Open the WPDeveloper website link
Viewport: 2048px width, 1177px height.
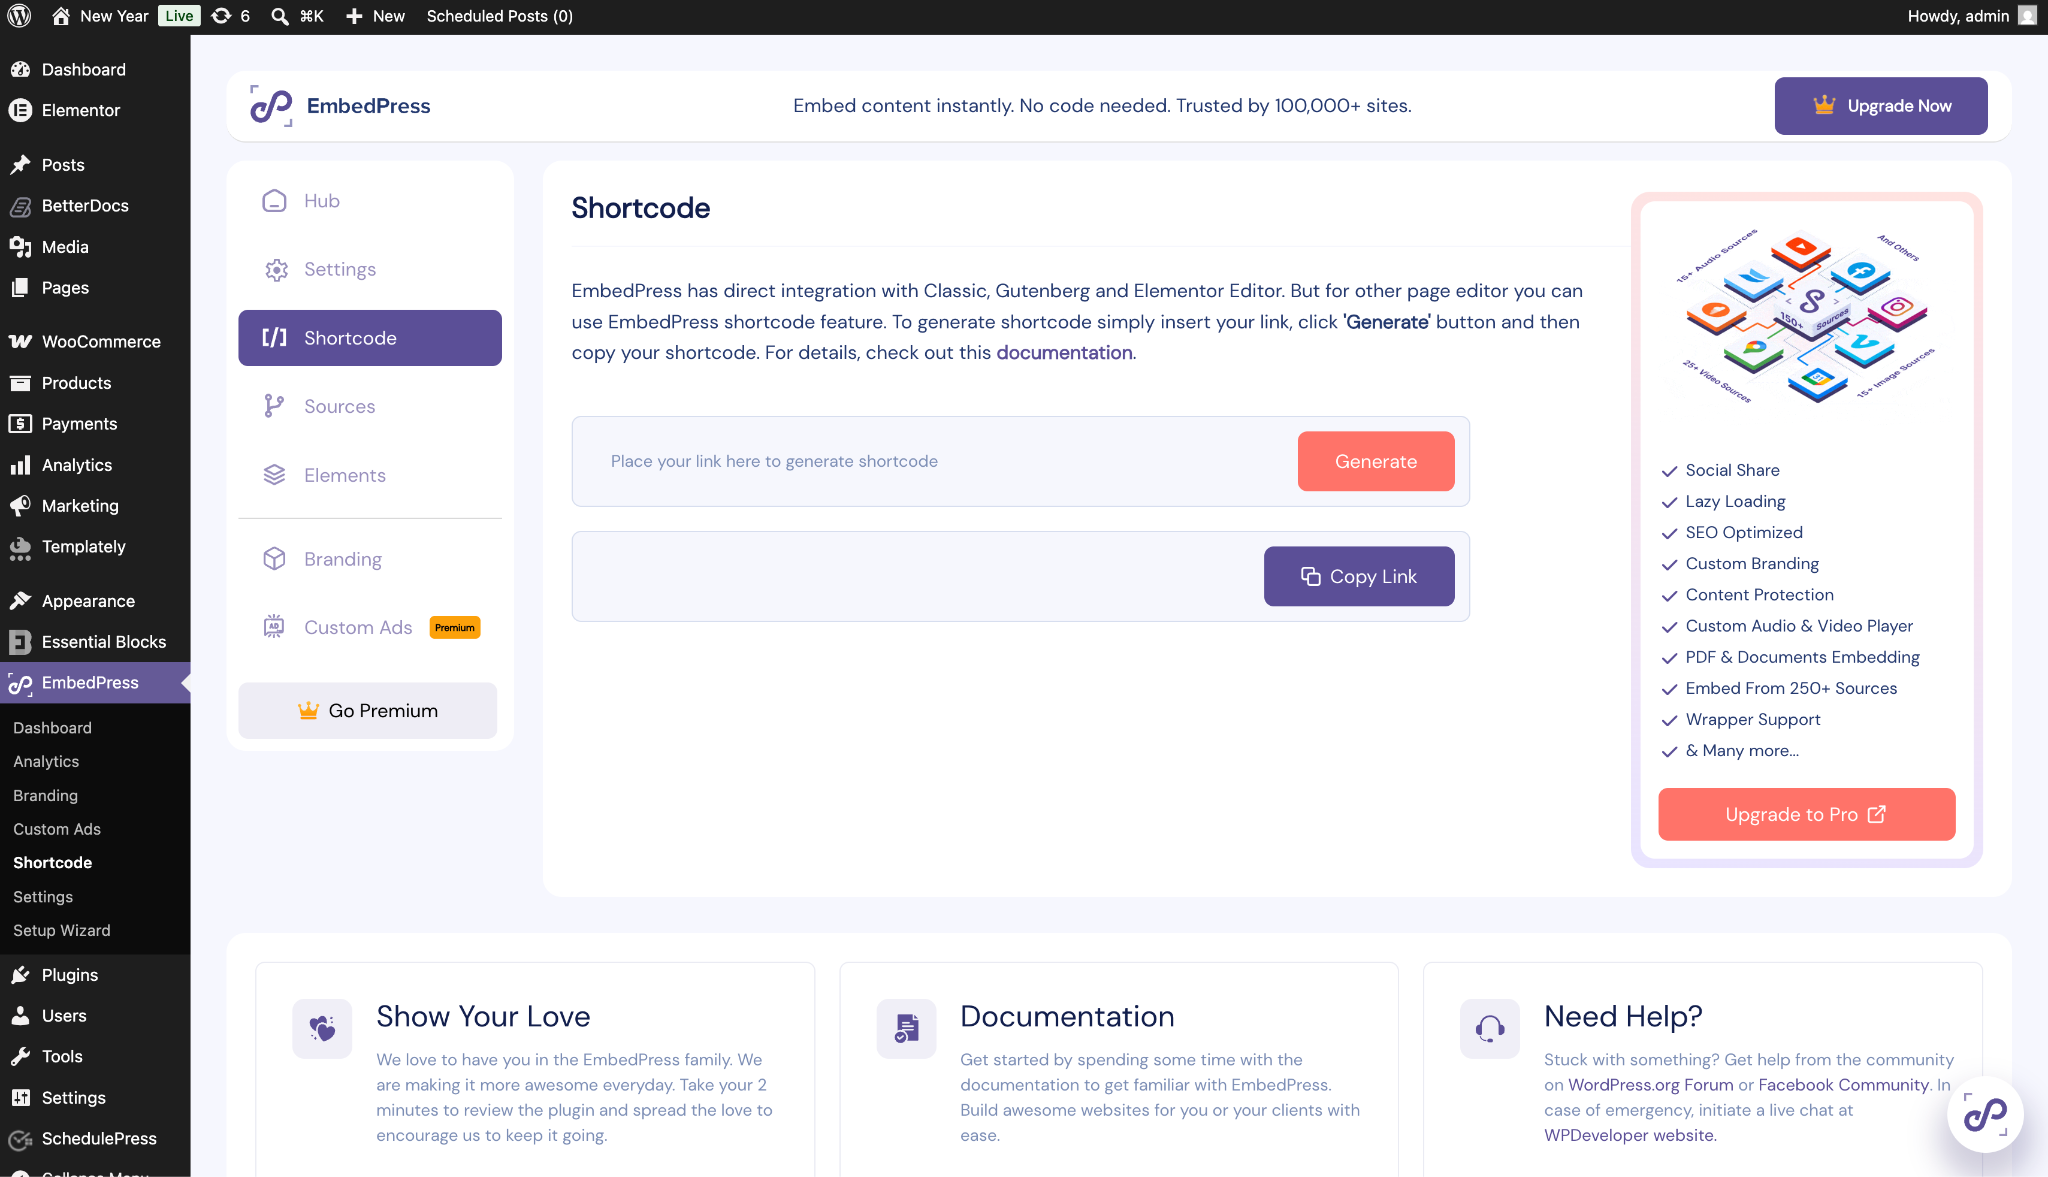point(1629,1136)
